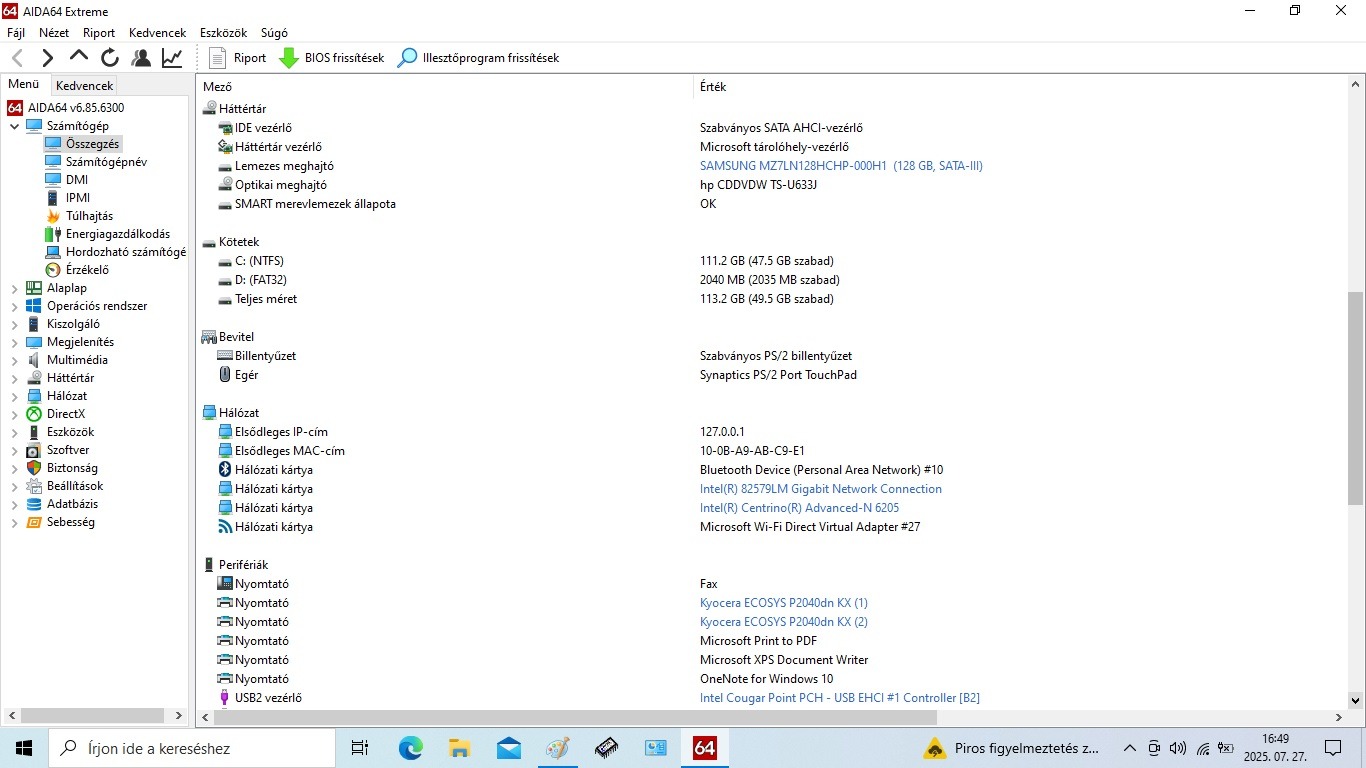Click the taskbar search box
Viewport: 1366px width, 768px height.
click(192, 748)
